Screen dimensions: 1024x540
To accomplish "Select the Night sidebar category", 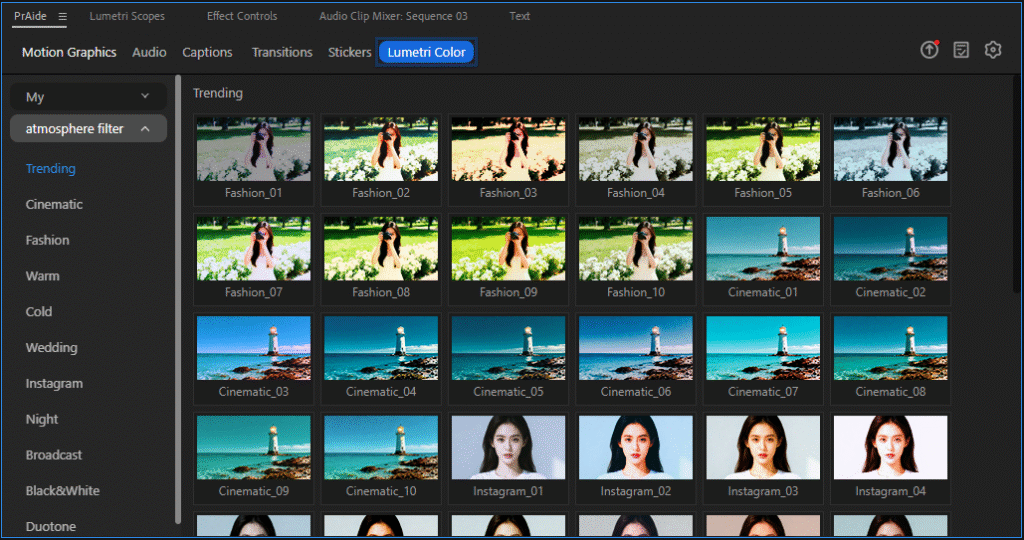I will [42, 419].
